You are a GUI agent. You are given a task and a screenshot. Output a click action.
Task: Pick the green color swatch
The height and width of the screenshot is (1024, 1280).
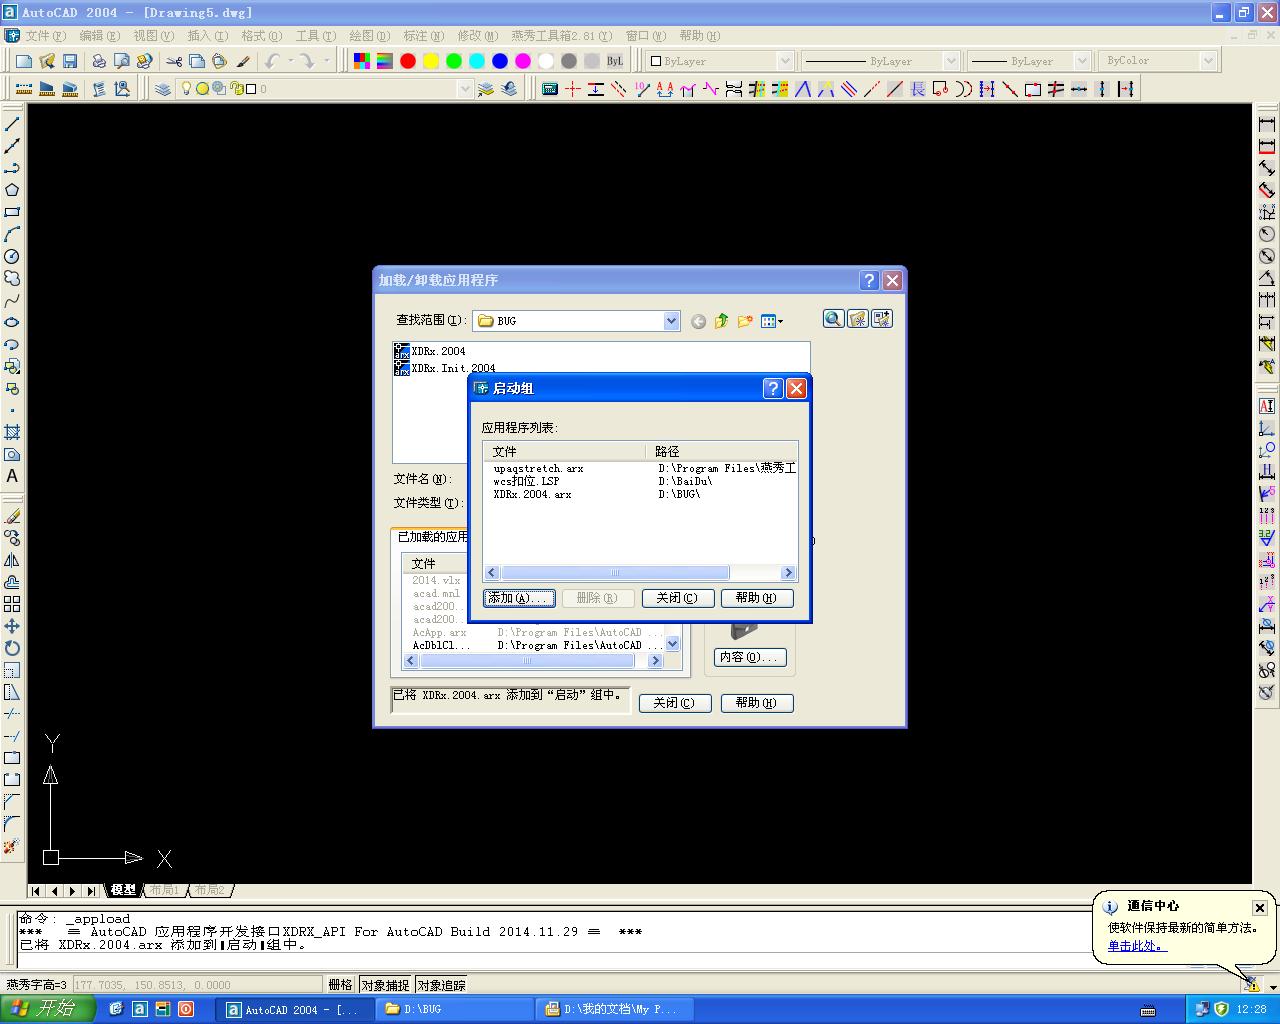[454, 61]
